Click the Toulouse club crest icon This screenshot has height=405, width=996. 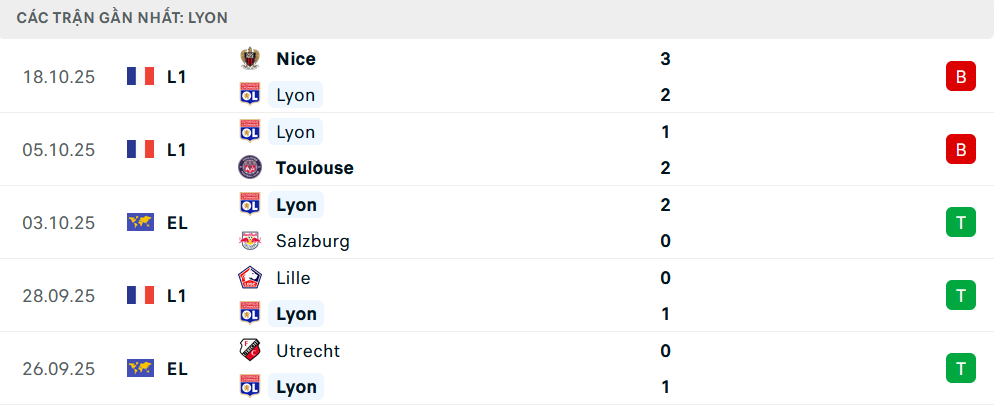tap(250, 168)
